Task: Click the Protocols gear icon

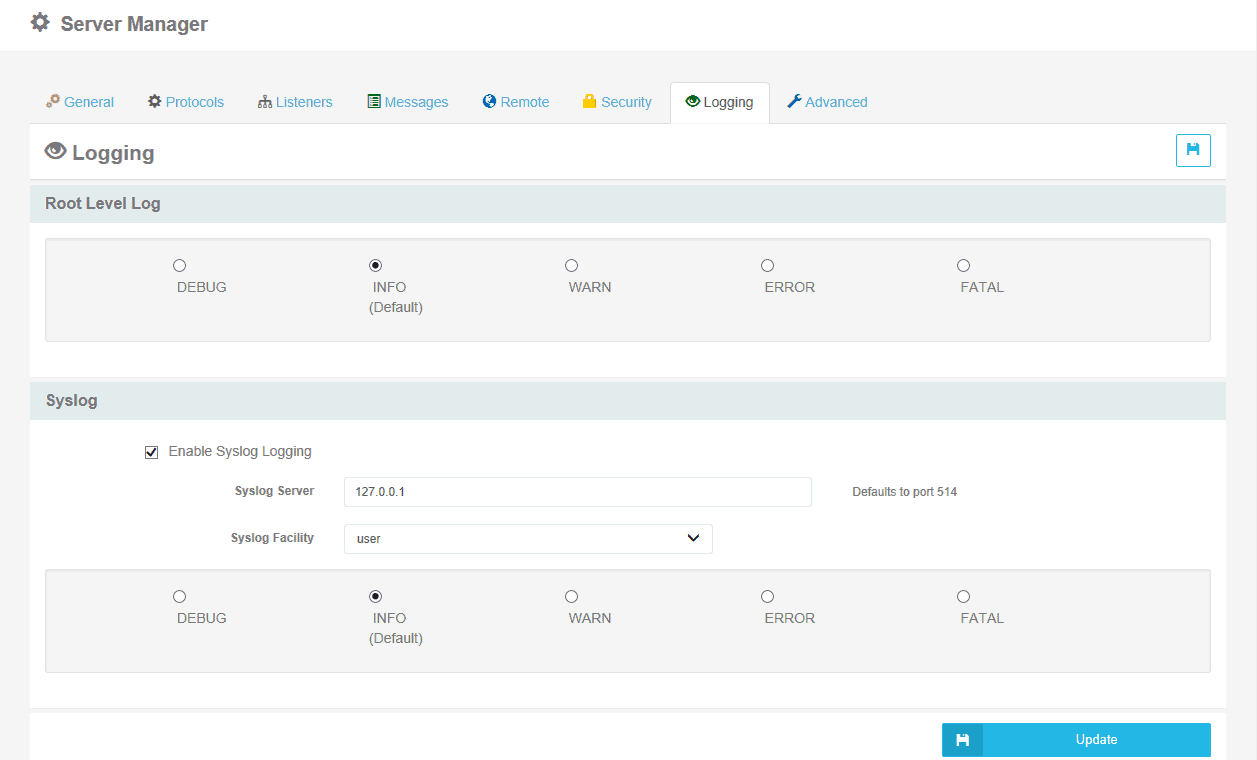Action: [x=155, y=101]
